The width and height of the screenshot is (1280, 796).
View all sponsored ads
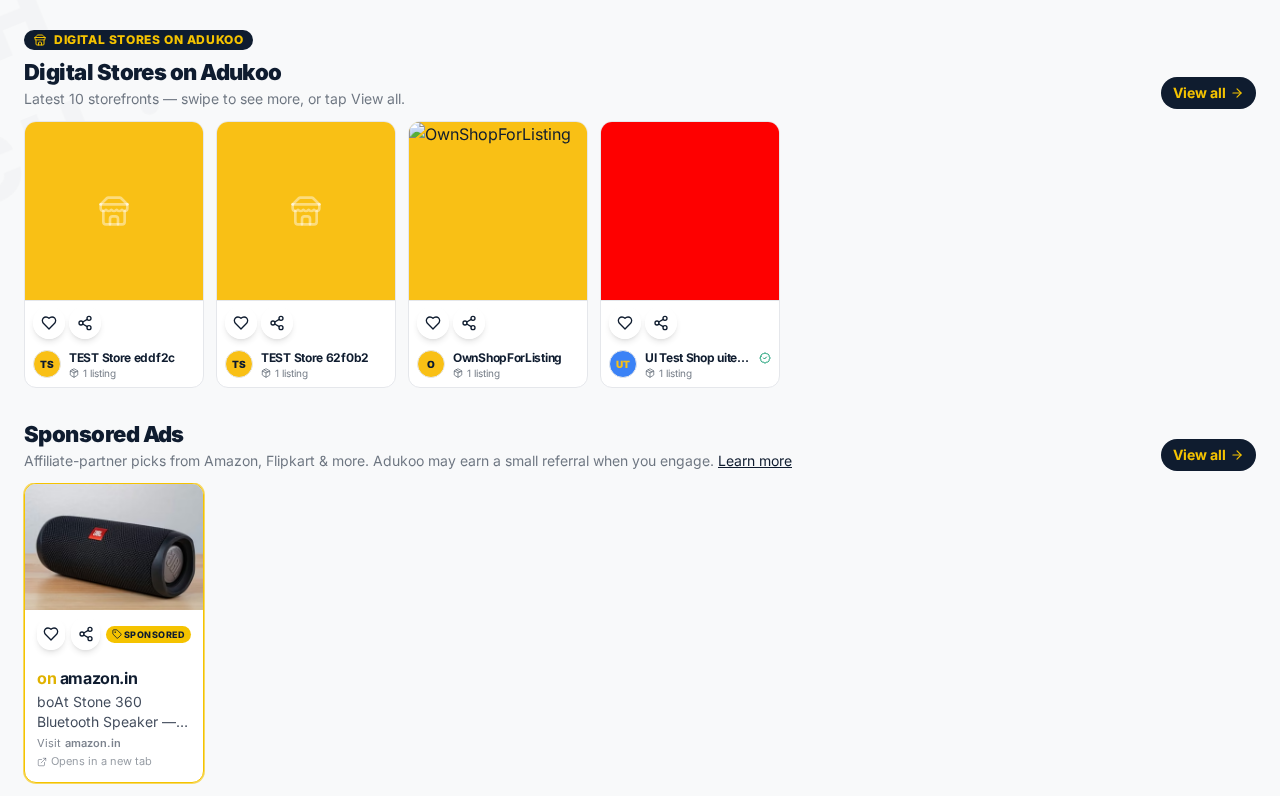tap(1208, 455)
